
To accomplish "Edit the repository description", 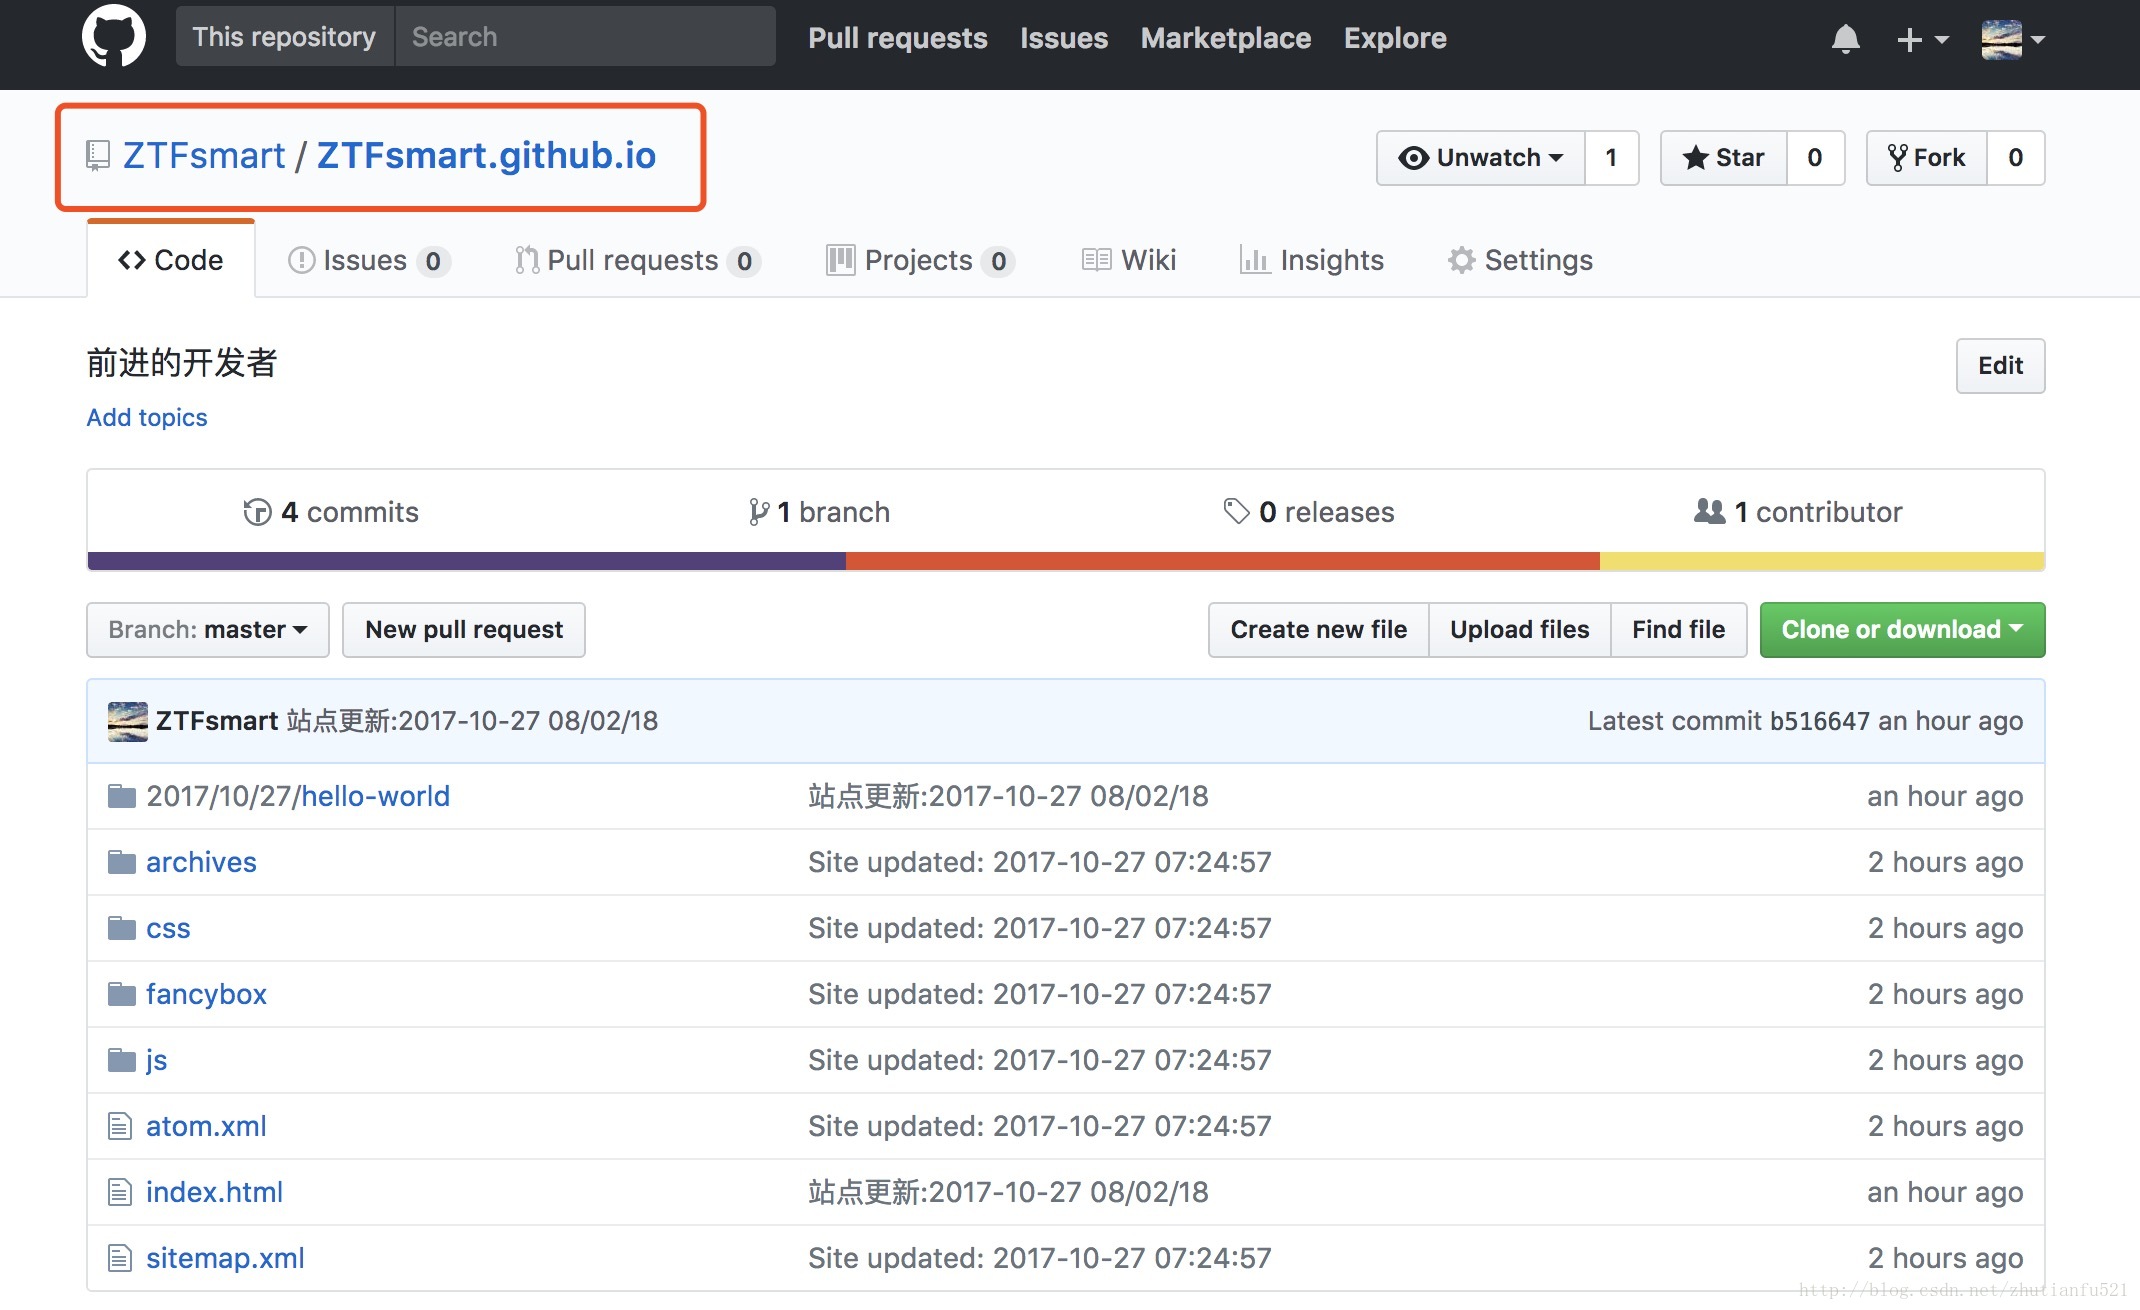I will tap(2000, 366).
